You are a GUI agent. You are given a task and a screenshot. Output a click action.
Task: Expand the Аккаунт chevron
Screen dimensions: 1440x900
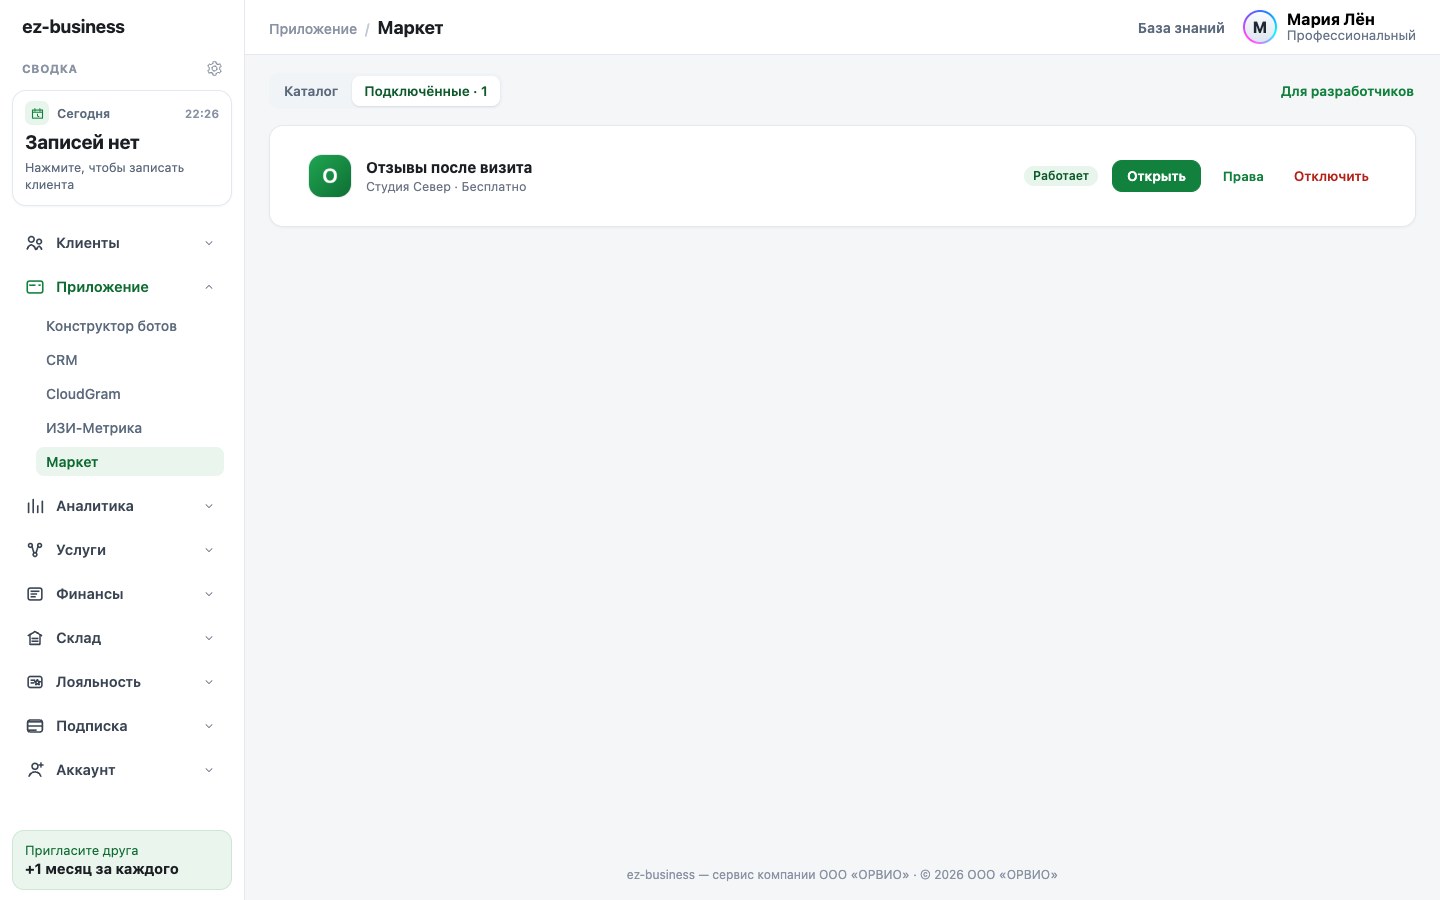(x=209, y=770)
